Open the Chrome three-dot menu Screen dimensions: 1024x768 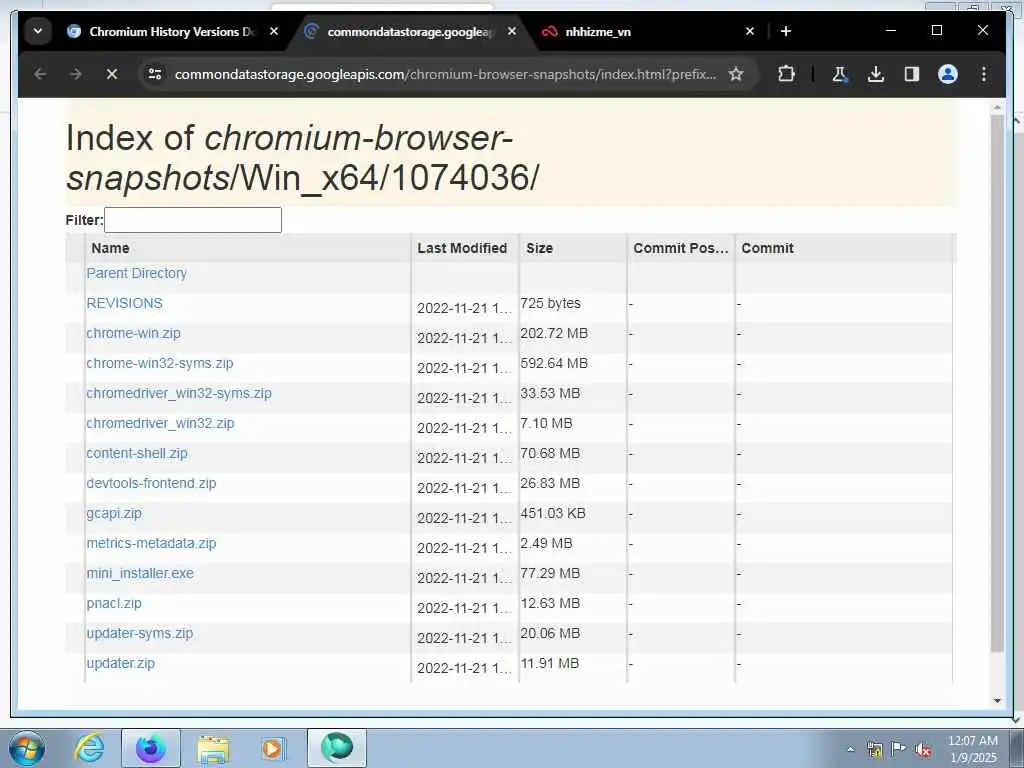click(984, 74)
